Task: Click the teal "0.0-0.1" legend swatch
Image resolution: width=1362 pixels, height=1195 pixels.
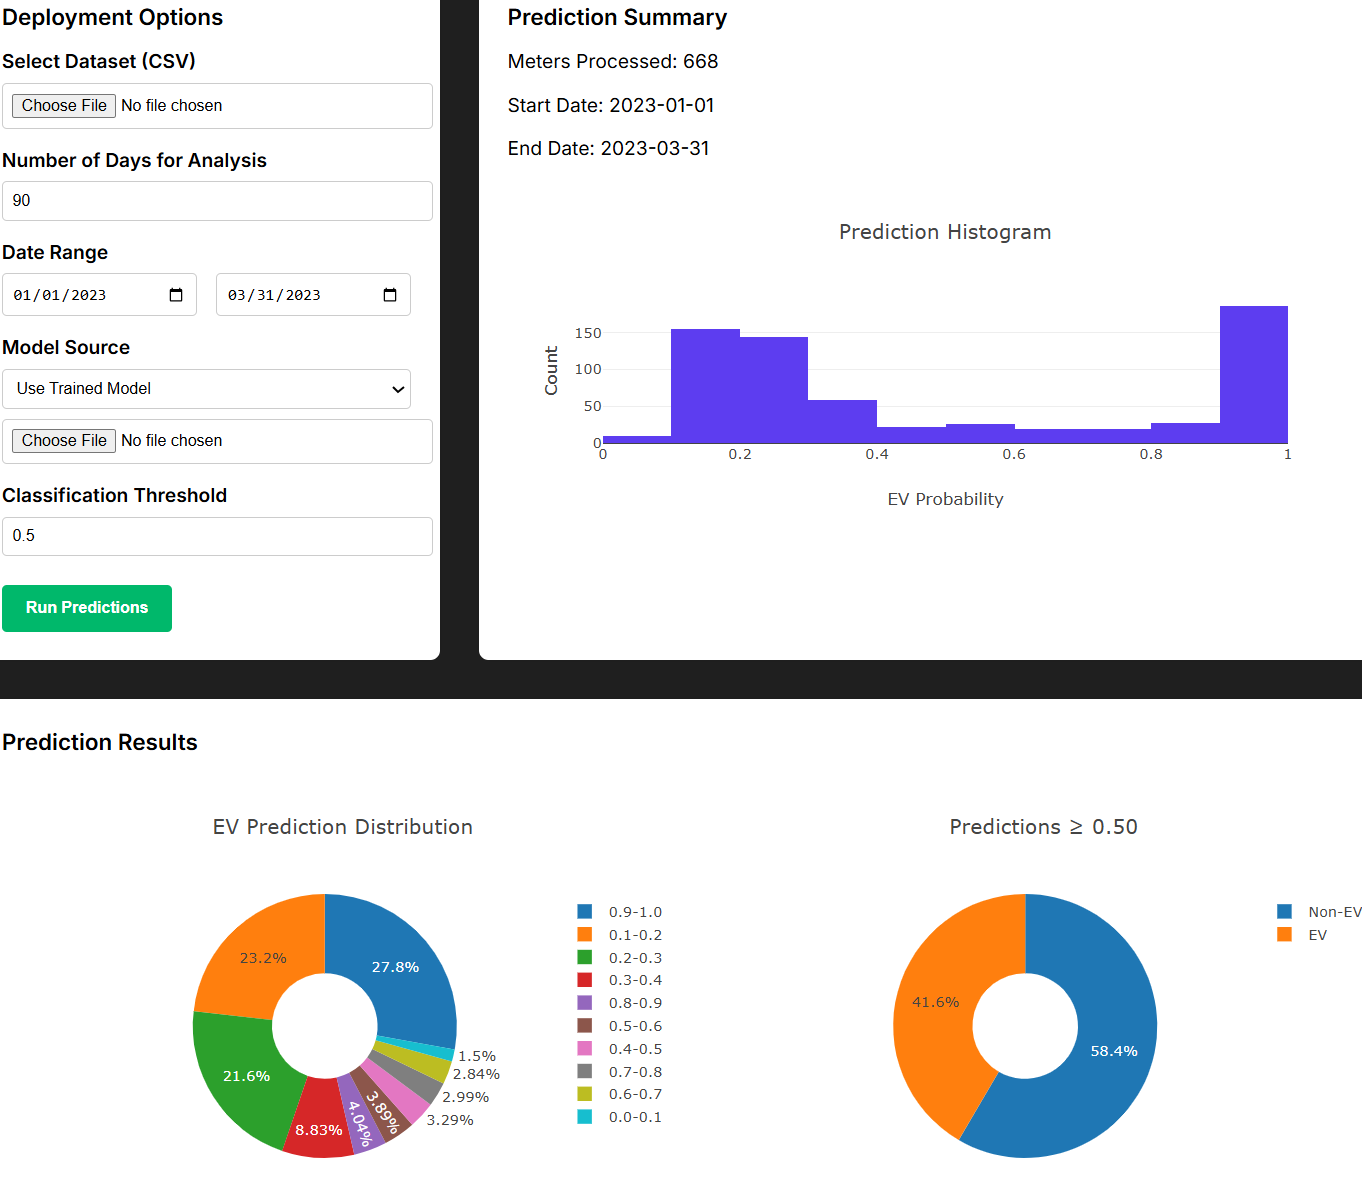Action: tap(583, 1116)
